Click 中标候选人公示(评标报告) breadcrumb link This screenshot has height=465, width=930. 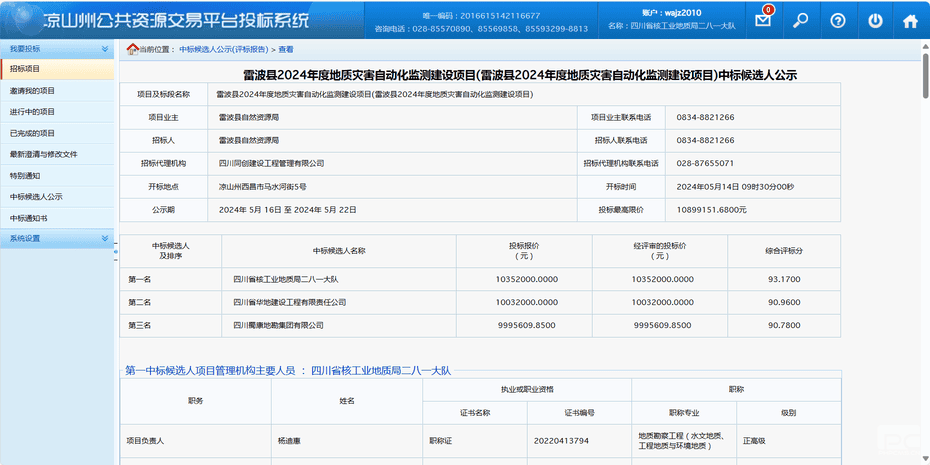tap(222, 49)
